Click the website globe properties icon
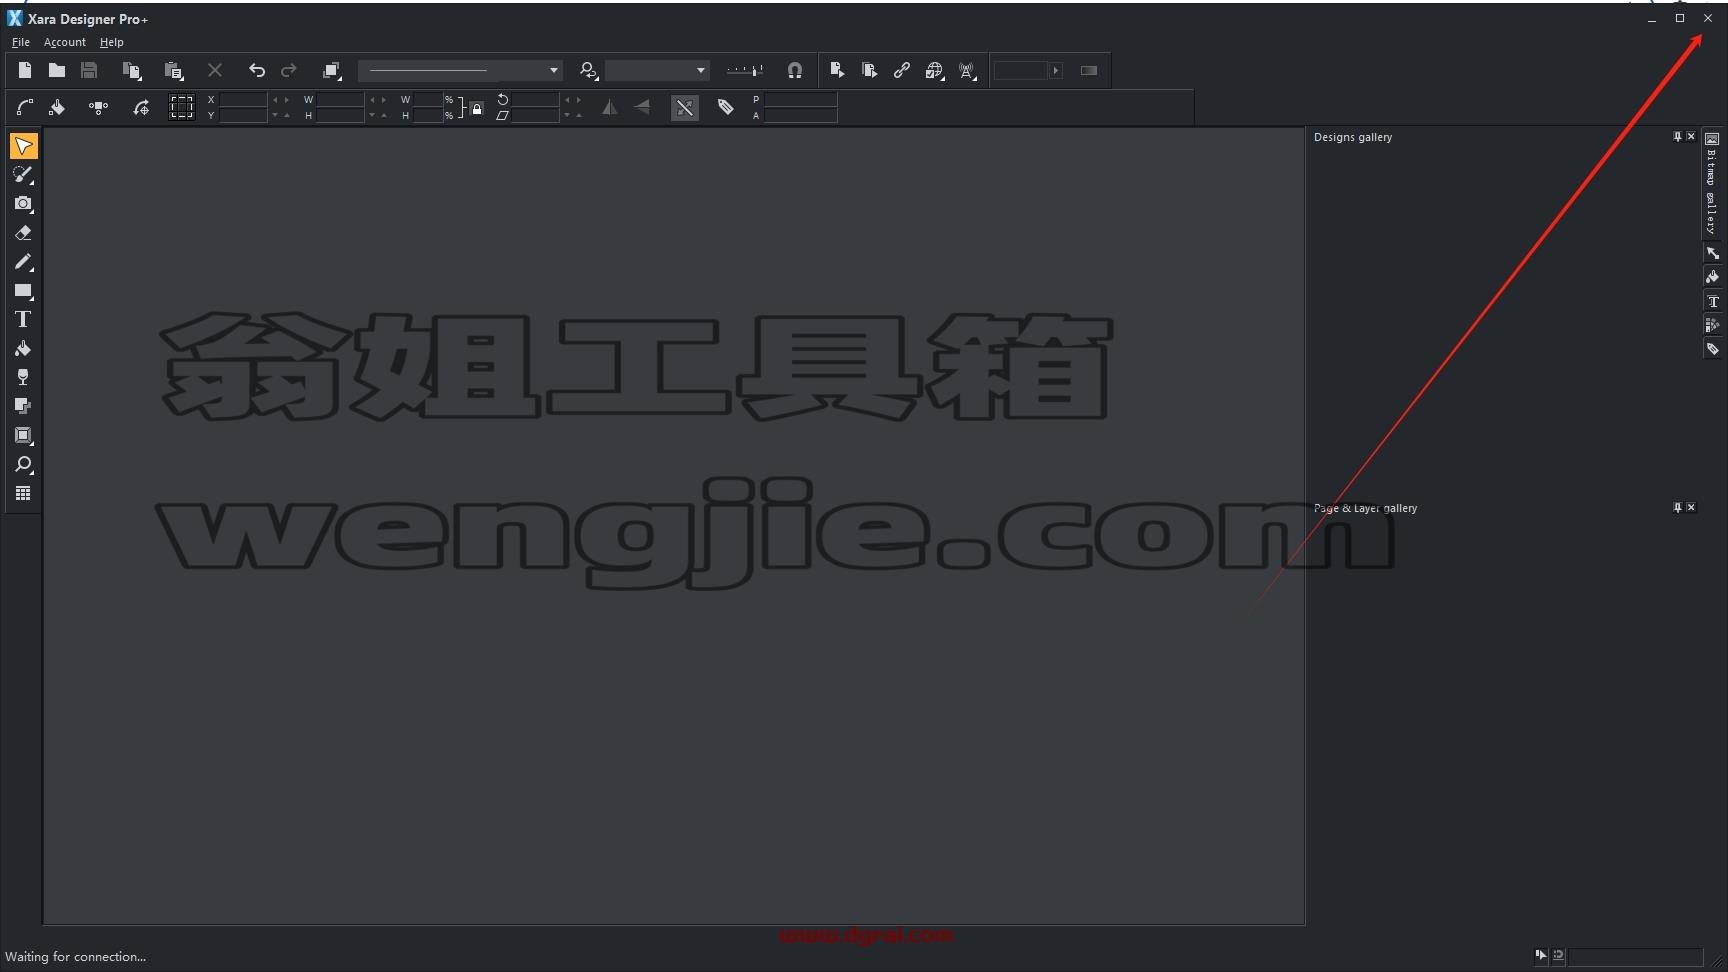1728x972 pixels. [934, 70]
